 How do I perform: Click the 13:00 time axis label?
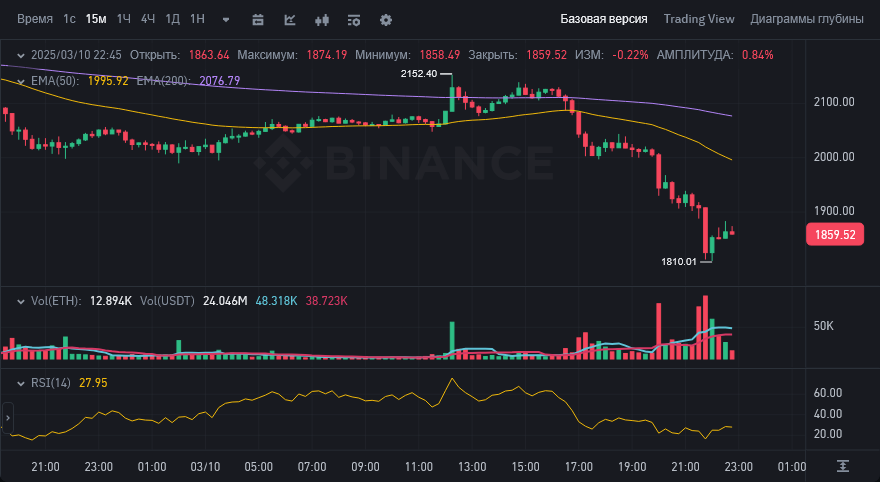(x=472, y=467)
